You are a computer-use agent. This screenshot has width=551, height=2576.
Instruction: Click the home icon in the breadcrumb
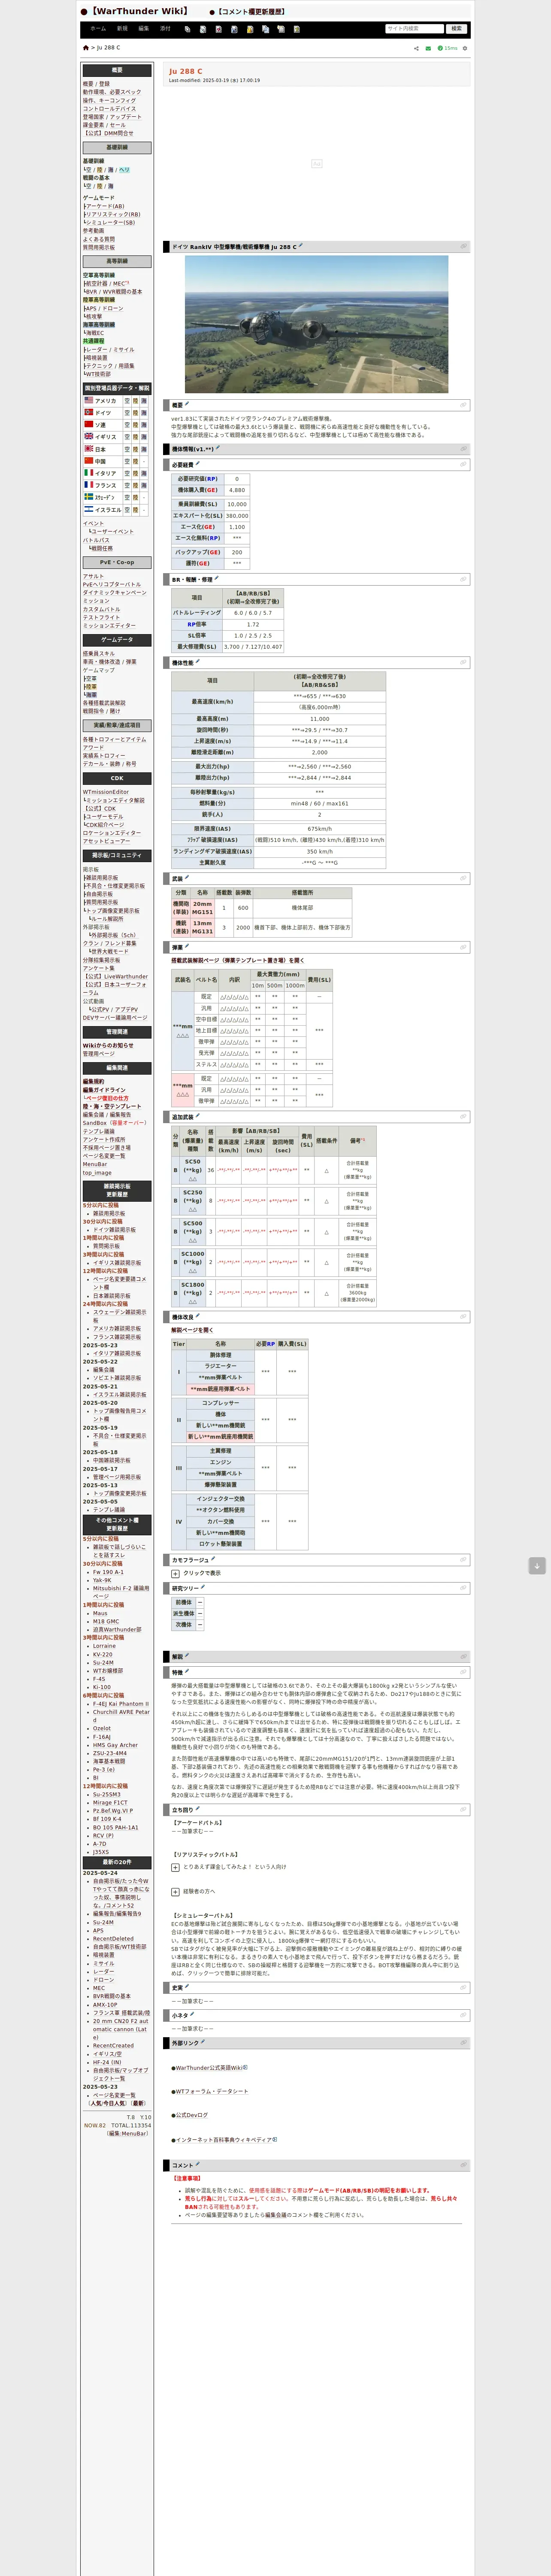click(85, 48)
